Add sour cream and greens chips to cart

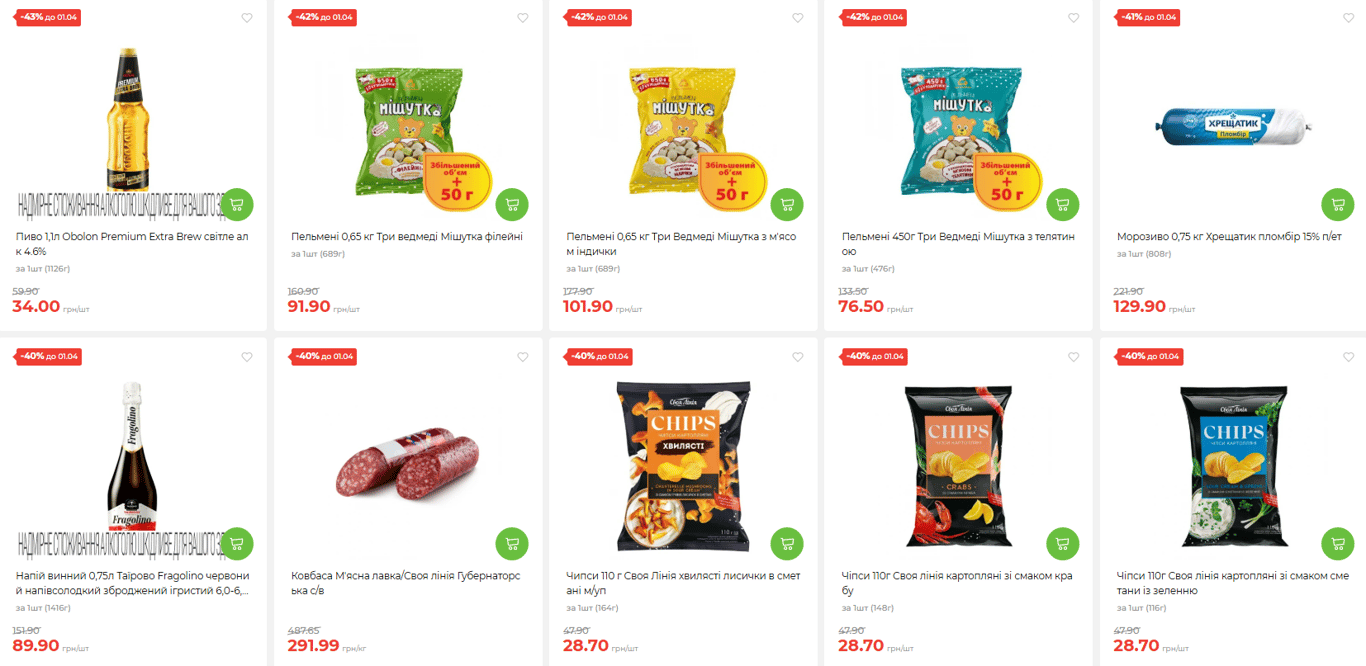(1338, 543)
